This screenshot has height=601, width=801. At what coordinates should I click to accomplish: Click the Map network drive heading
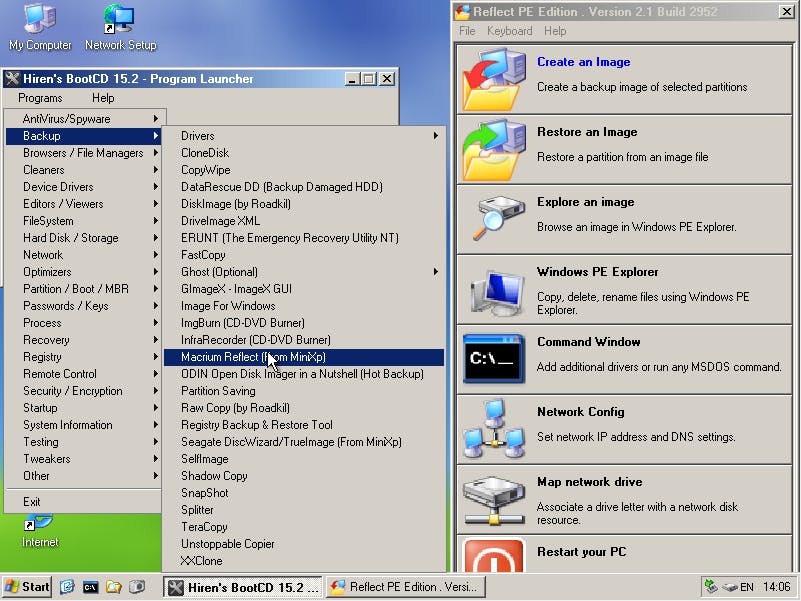[590, 482]
